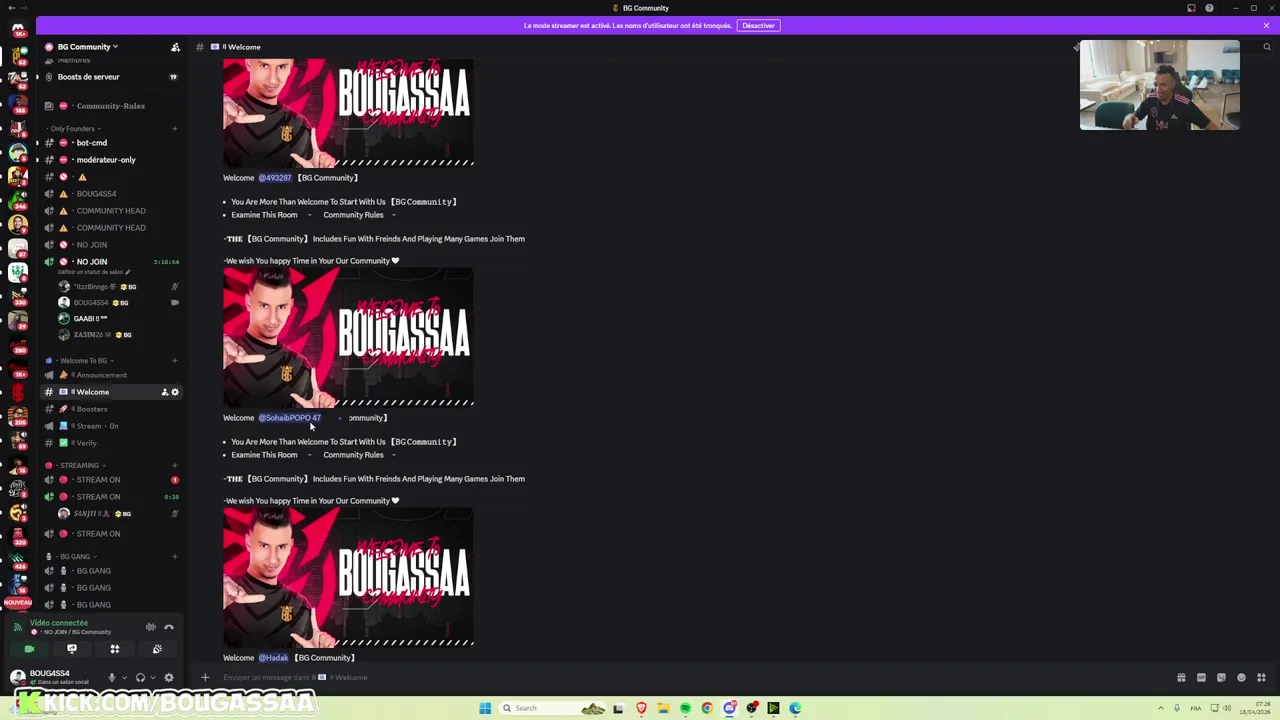Image resolution: width=1280 pixels, height=720 pixels.
Task: Open Windows Start menu
Action: (x=485, y=708)
